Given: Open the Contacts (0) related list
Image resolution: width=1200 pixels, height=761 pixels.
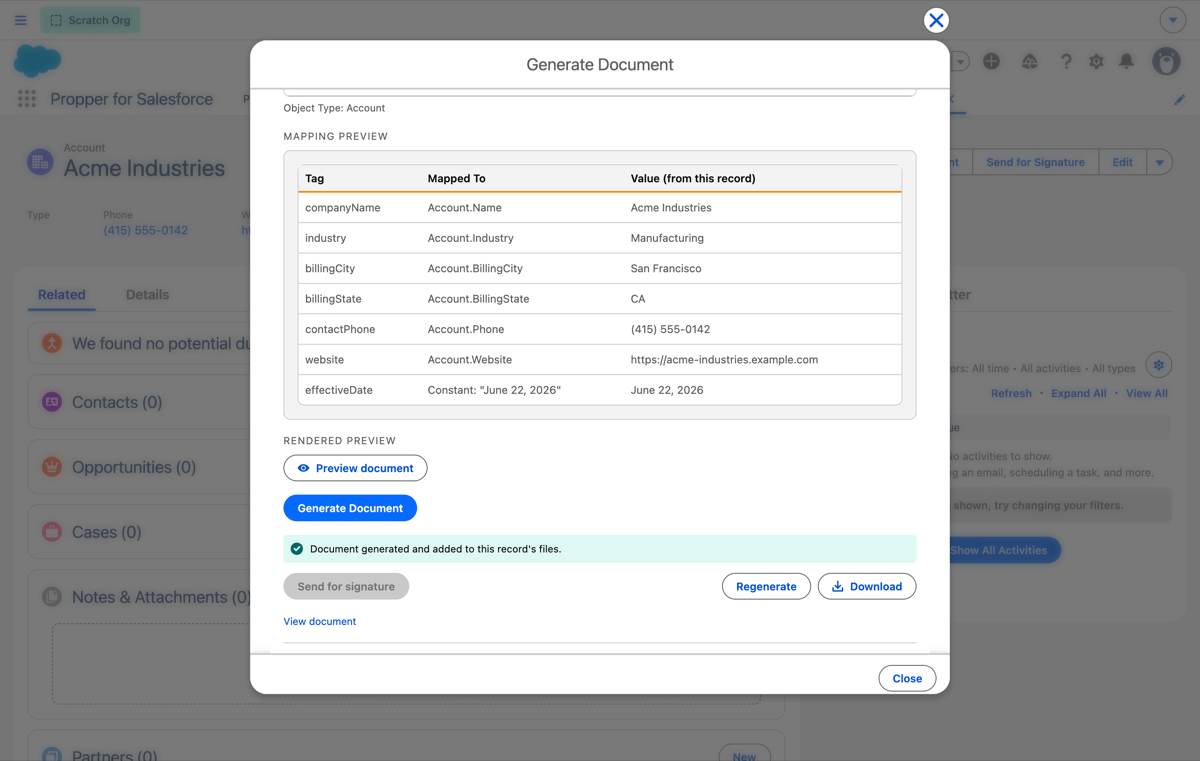Looking at the screenshot, I should 117,402.
